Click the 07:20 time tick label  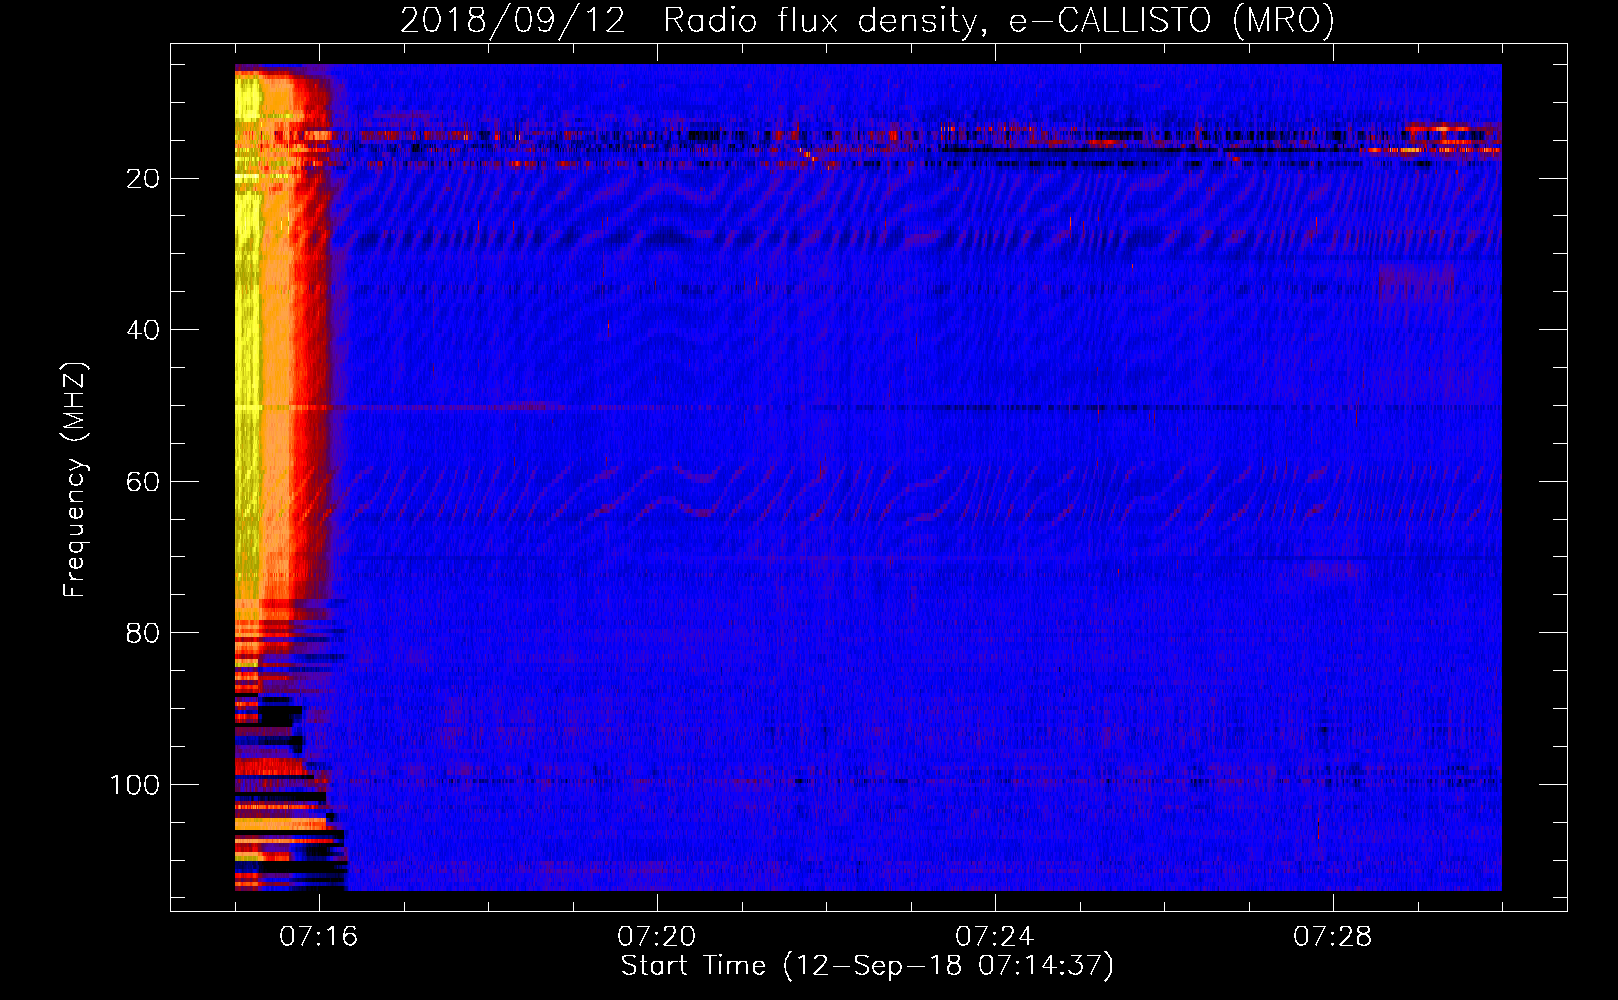click(x=657, y=937)
